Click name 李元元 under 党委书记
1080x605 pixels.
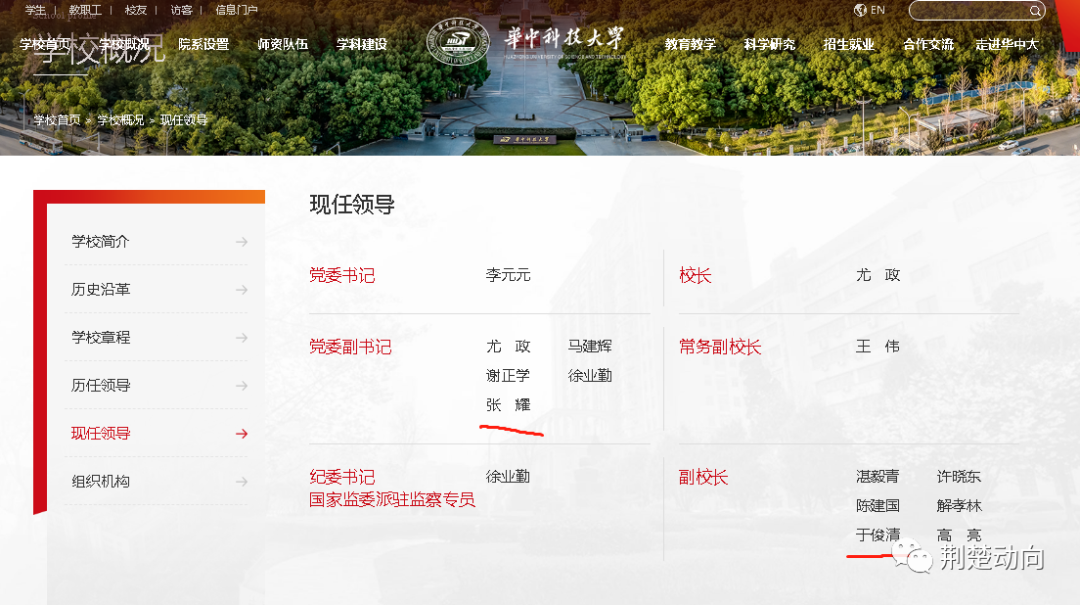click(508, 275)
